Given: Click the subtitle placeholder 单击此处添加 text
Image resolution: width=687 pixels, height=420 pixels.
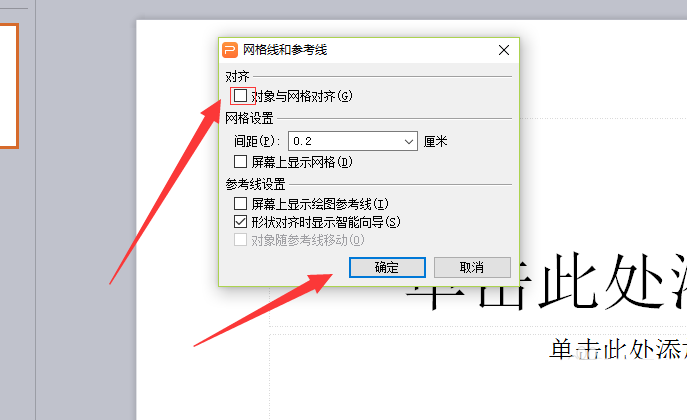Looking at the screenshot, I should click(618, 349).
